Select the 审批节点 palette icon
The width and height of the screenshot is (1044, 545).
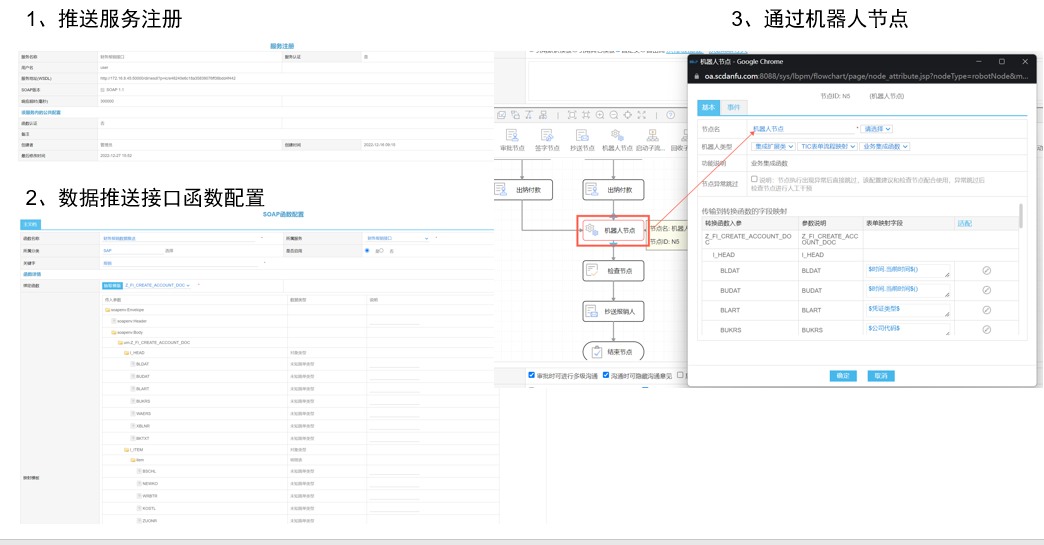point(511,136)
